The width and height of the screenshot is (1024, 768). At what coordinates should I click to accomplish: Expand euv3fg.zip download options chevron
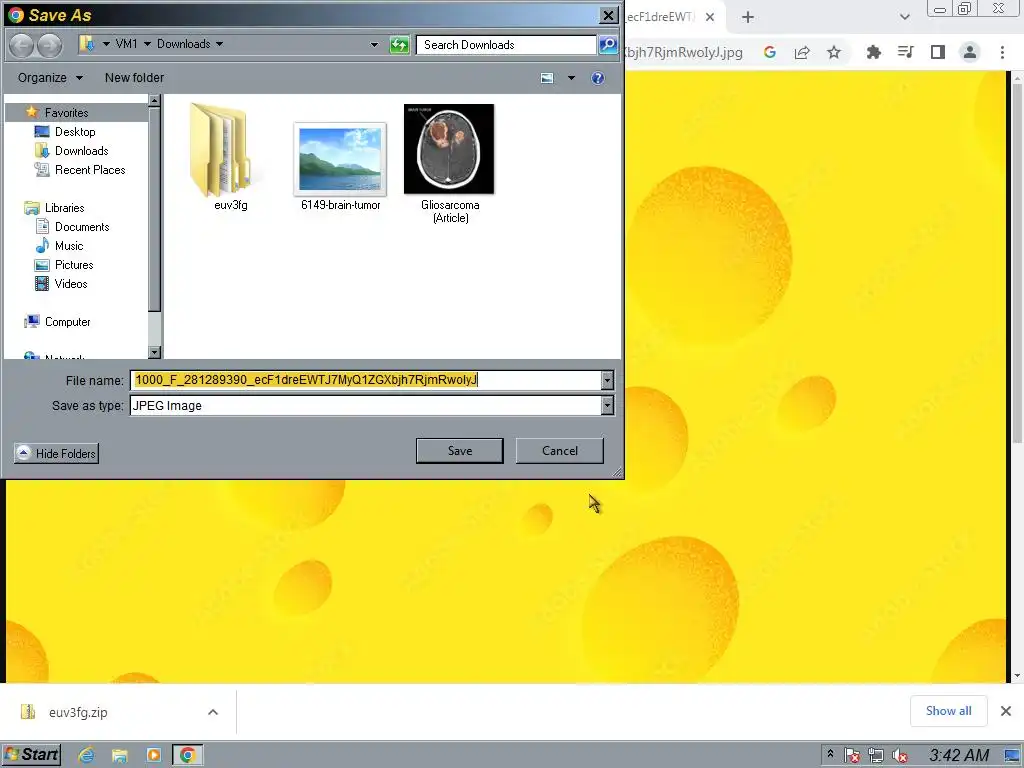(213, 712)
